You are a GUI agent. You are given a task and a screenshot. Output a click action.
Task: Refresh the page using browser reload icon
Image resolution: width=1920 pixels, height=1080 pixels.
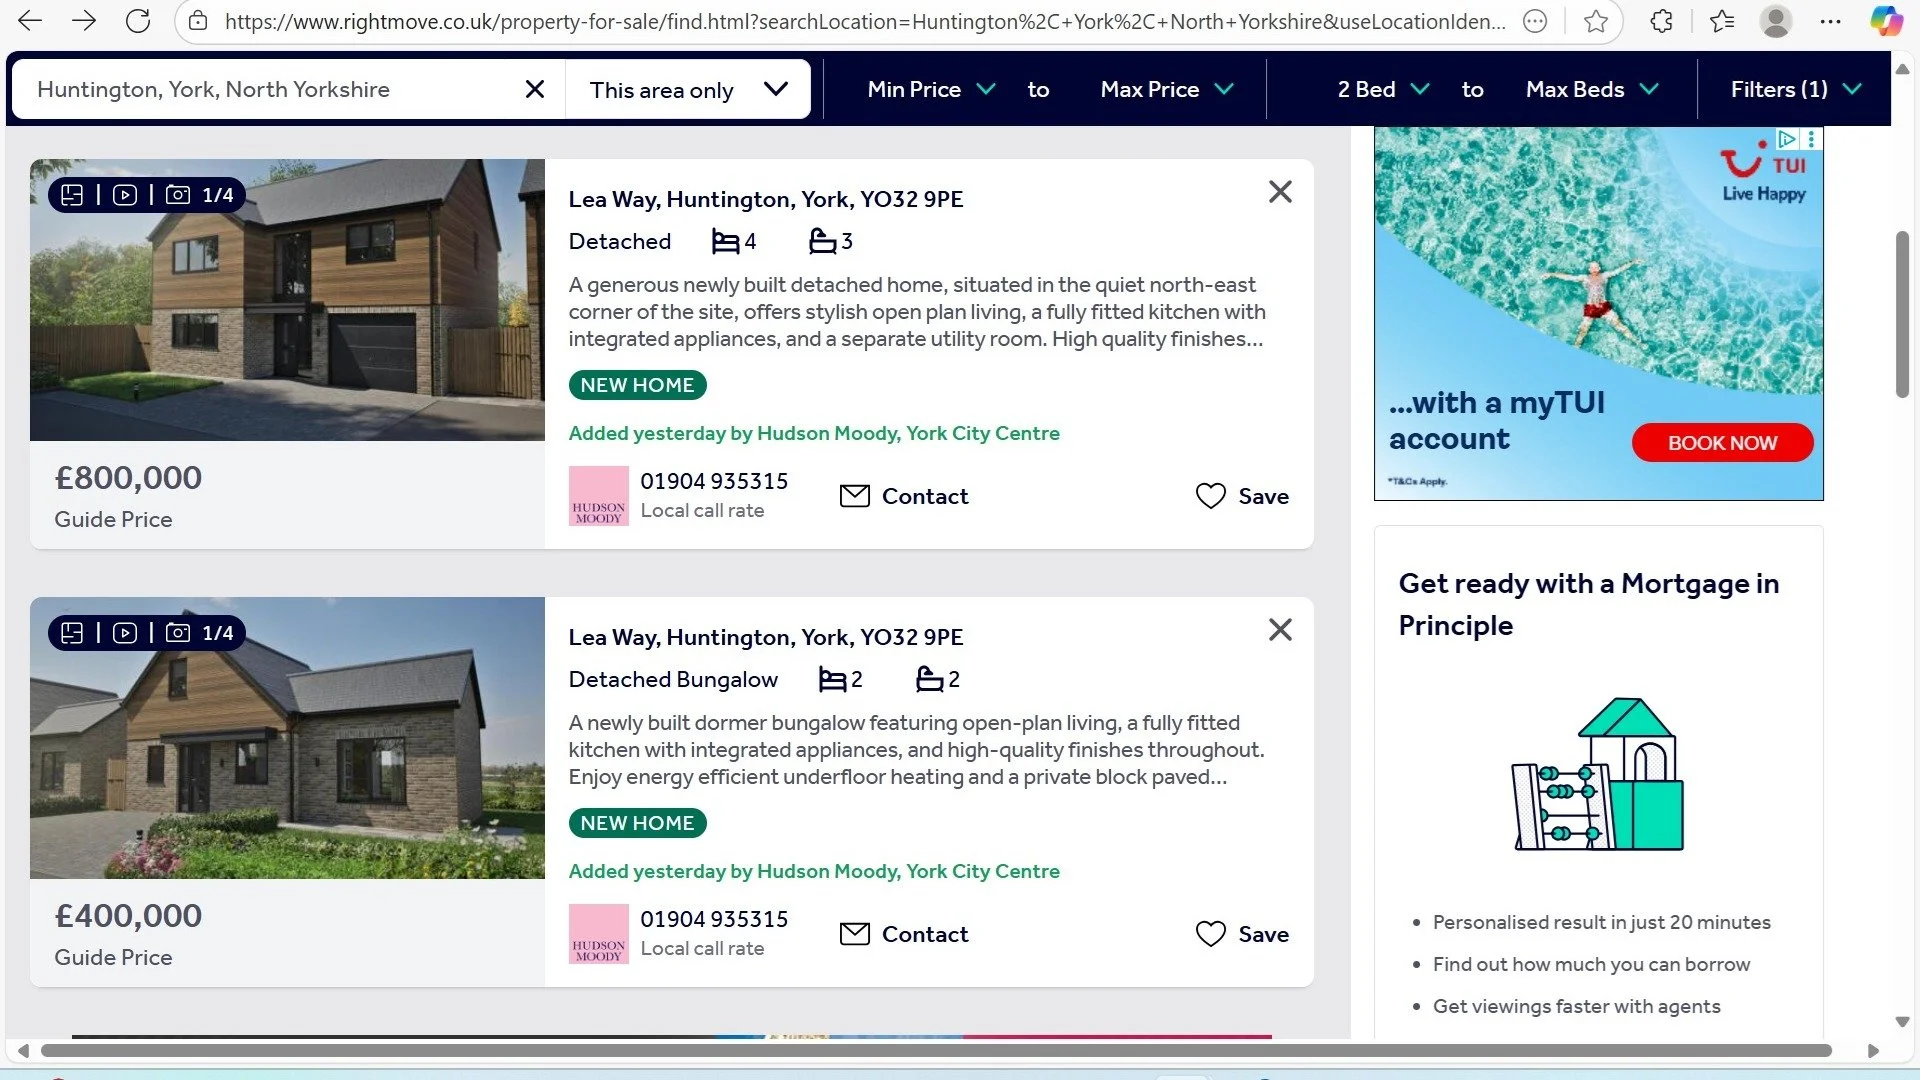(x=138, y=21)
